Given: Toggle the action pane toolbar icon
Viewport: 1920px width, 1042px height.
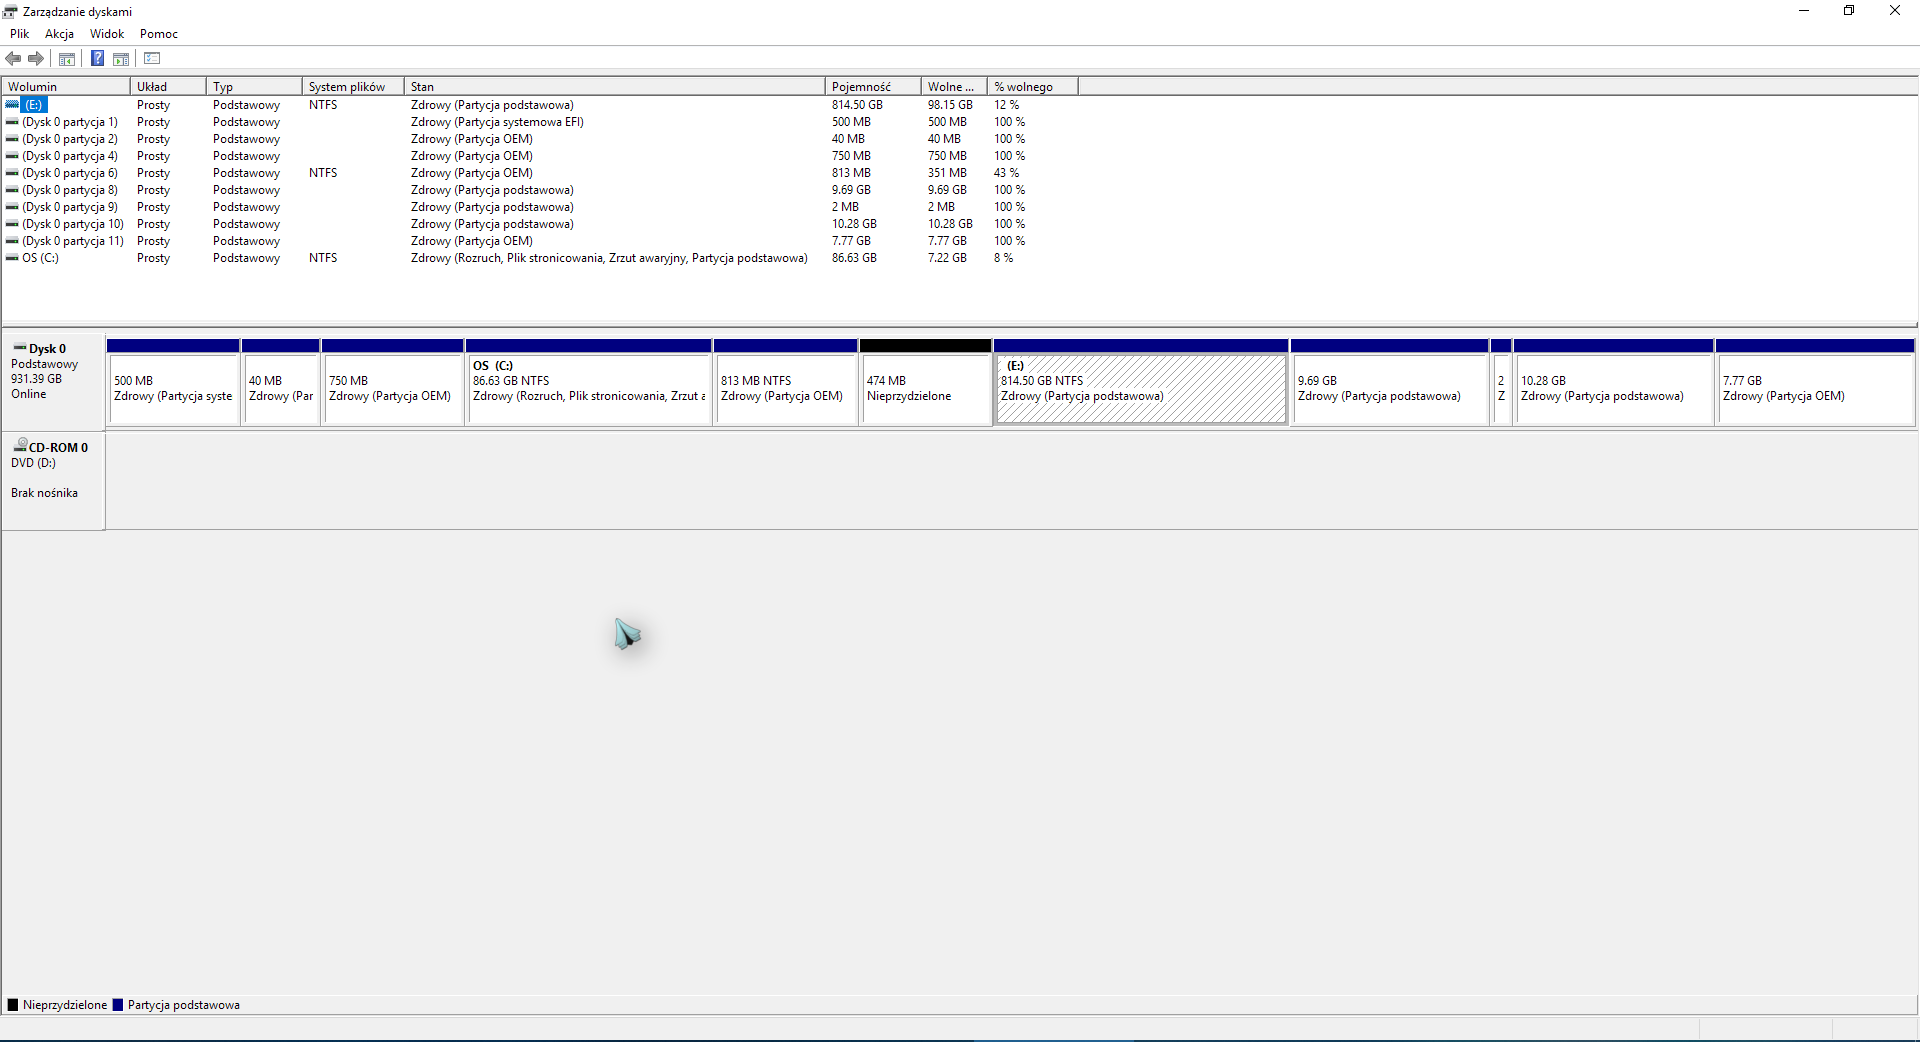Looking at the screenshot, I should click(x=121, y=58).
